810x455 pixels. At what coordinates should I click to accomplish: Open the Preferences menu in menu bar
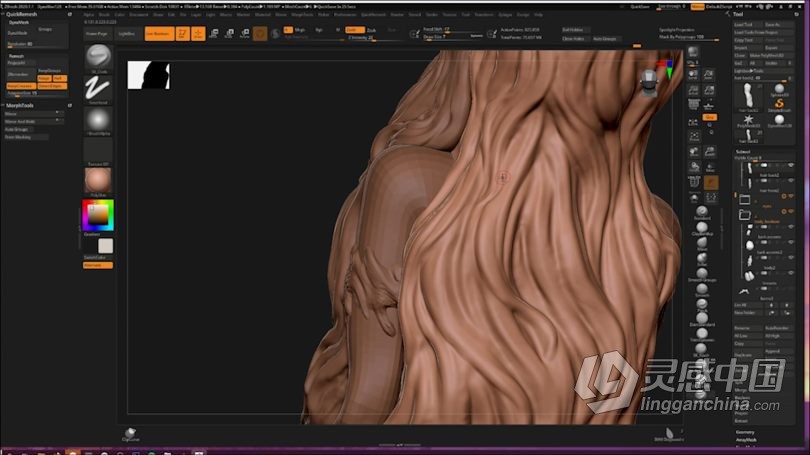345,15
